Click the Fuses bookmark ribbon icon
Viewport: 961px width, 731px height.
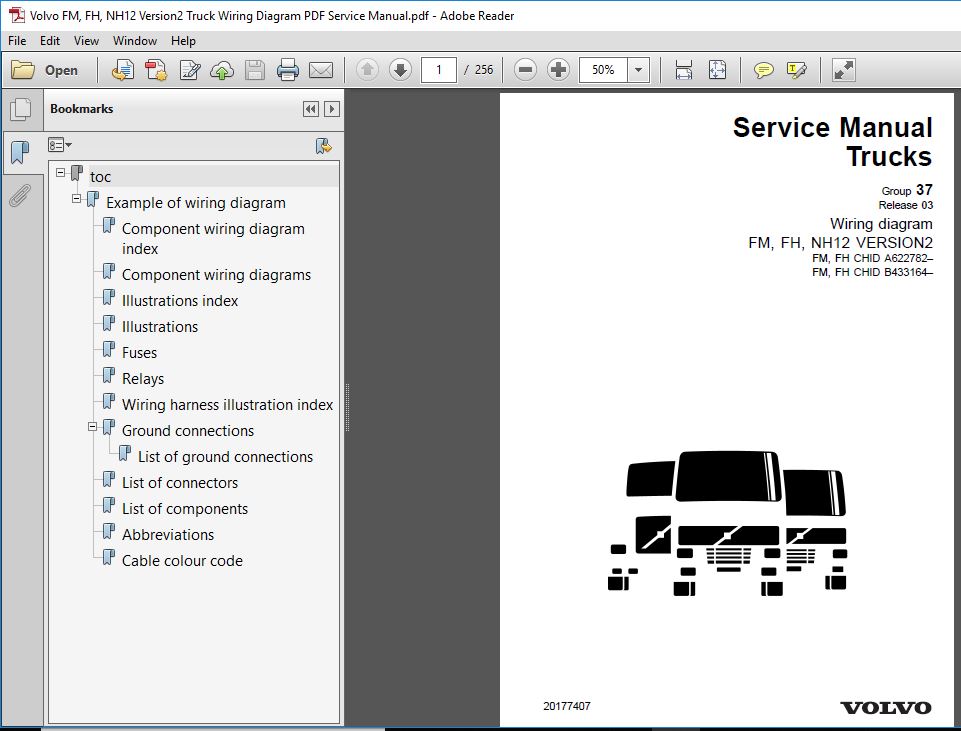tap(108, 350)
